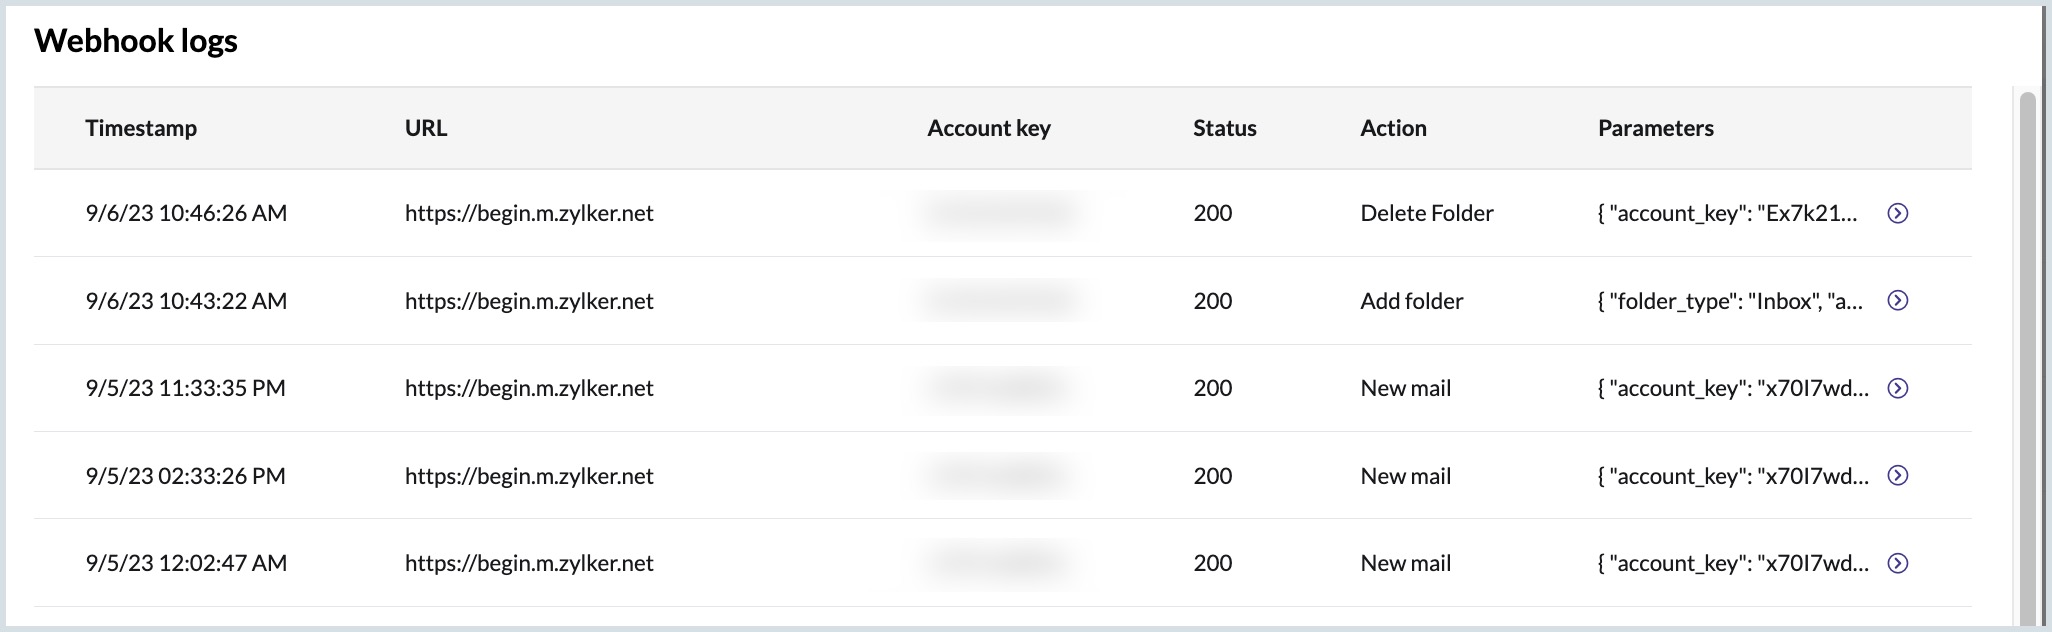Click the folder_type Inbox parameters text
Screen dimensions: 2052x632
click(1730, 301)
